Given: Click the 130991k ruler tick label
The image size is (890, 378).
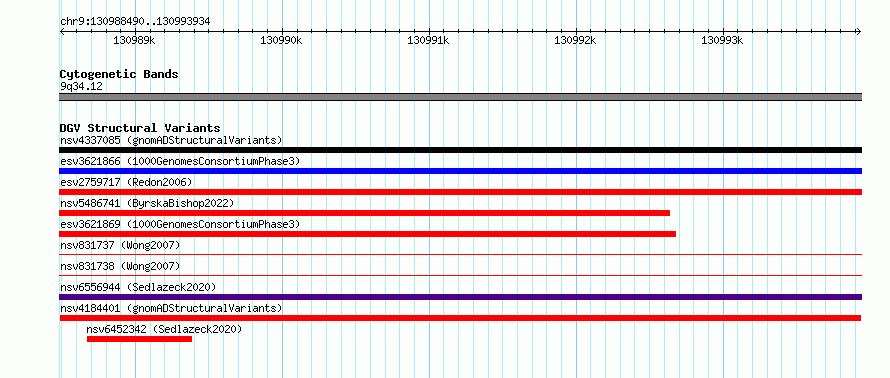Looking at the screenshot, I should pos(429,40).
